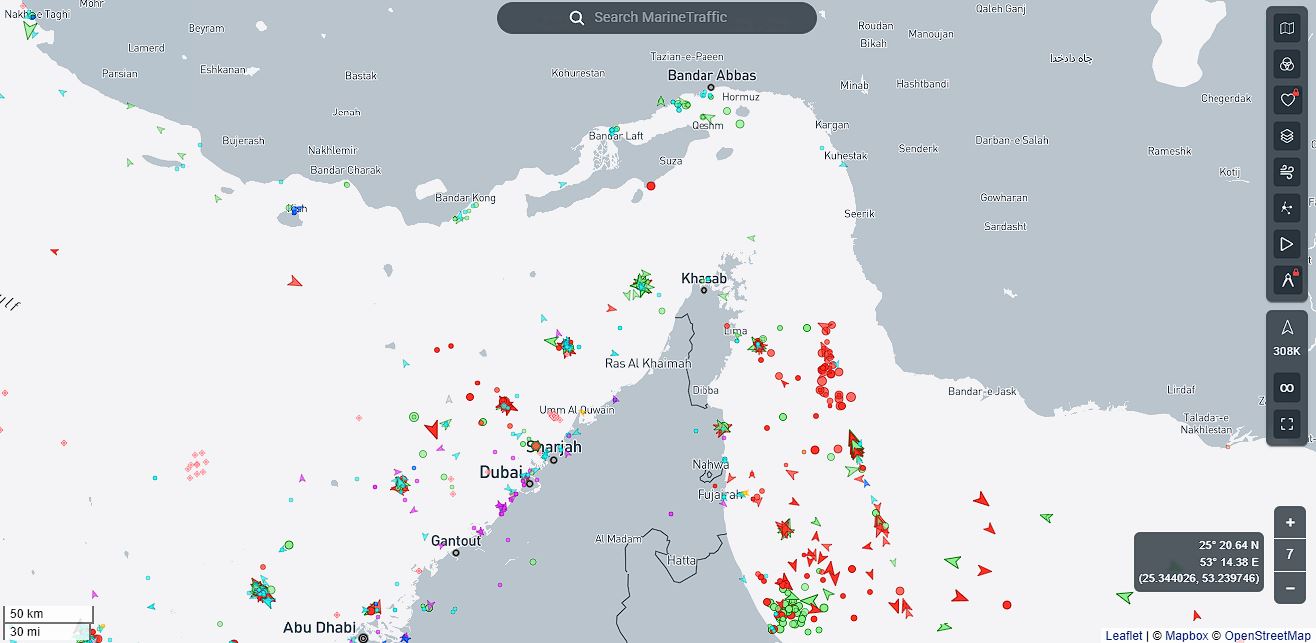Screen dimensions: 1316x643
Task: Open the density maps icon
Action: [x=1287, y=208]
